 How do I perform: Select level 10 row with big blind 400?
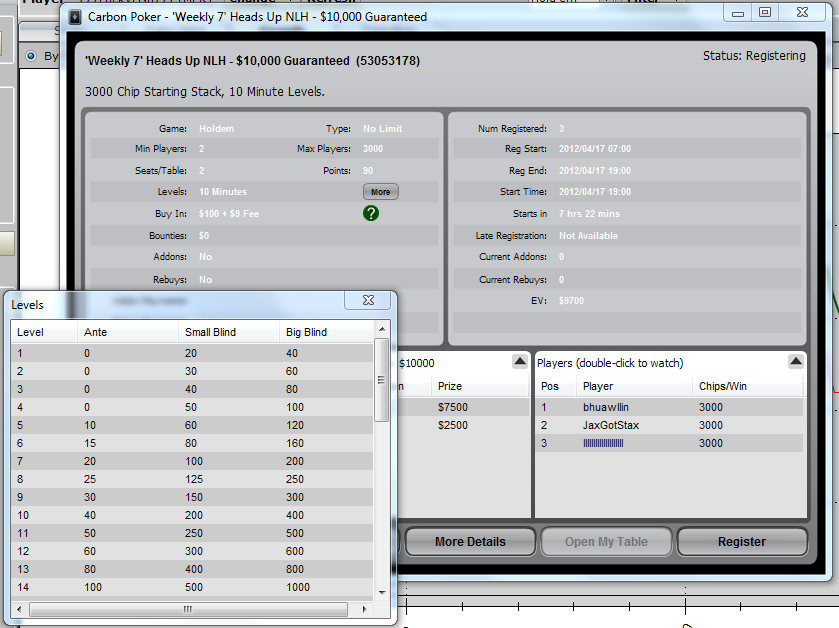[x=192, y=515]
